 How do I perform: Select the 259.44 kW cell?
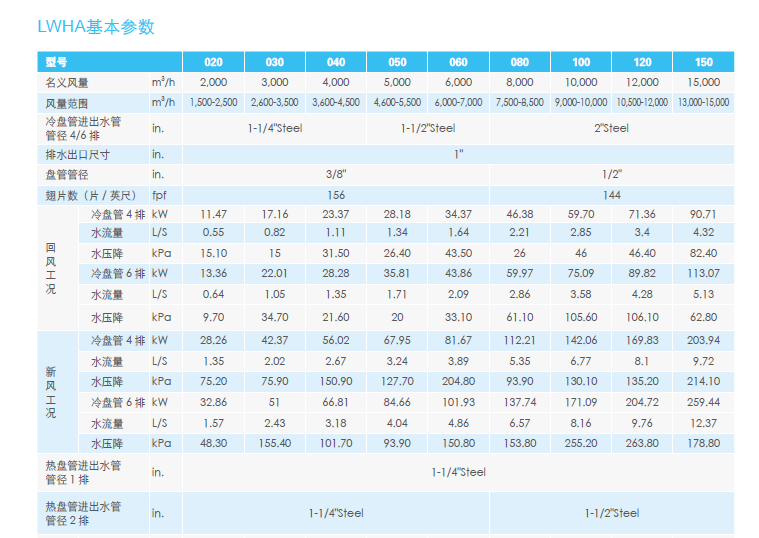[x=703, y=402]
